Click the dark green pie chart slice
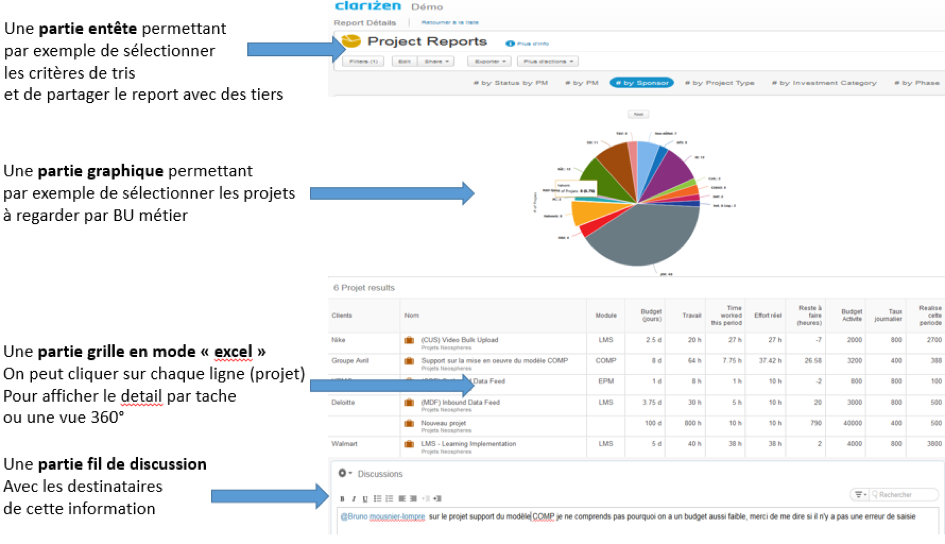Screen dimensions: 945x544 pyautogui.click(x=604, y=181)
